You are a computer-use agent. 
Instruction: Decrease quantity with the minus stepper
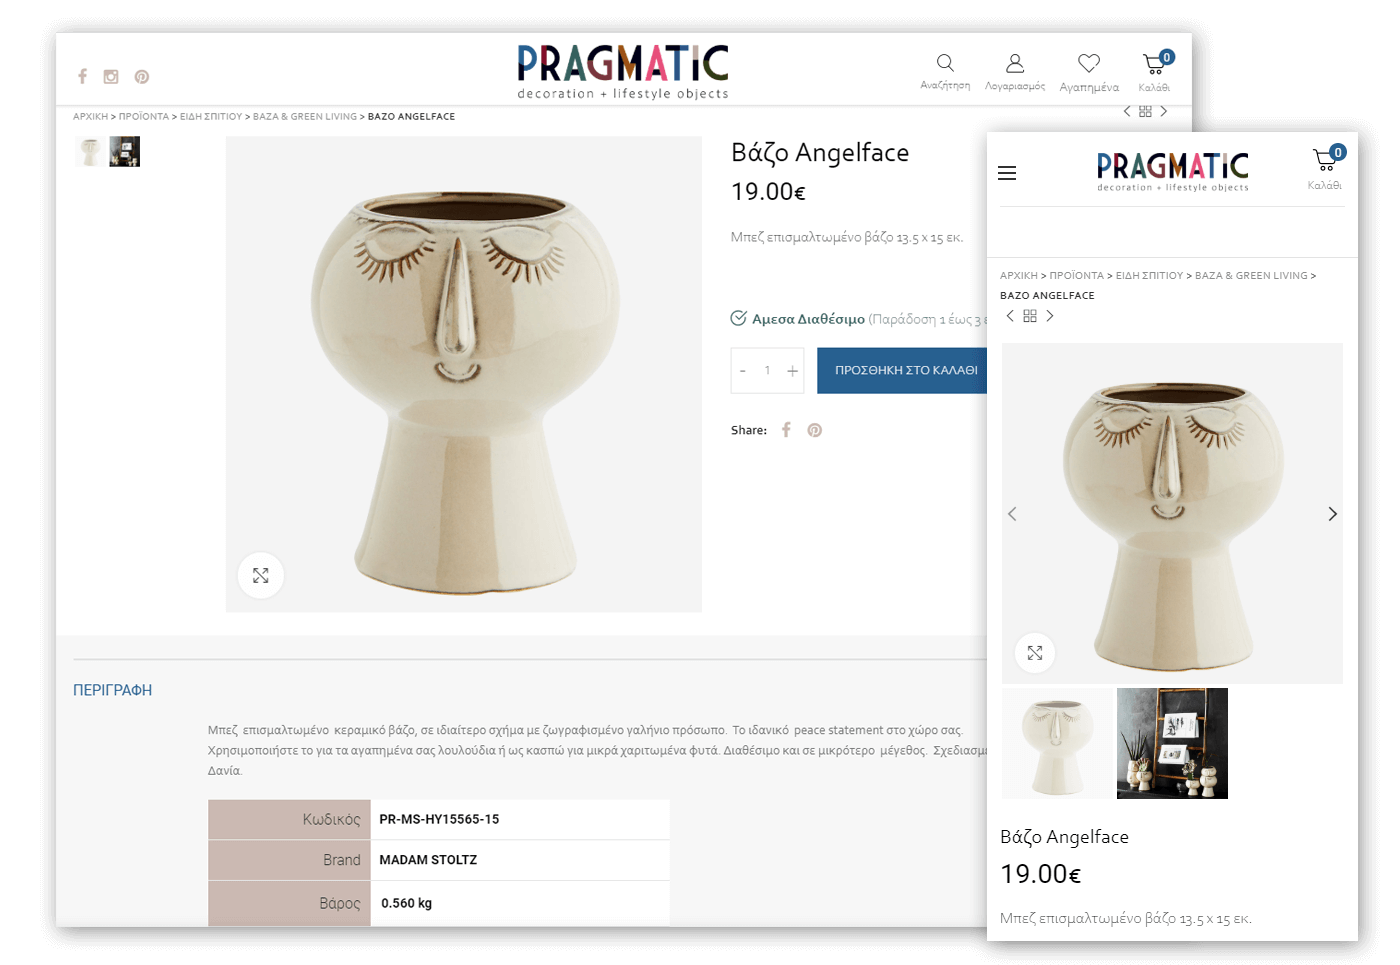(742, 371)
